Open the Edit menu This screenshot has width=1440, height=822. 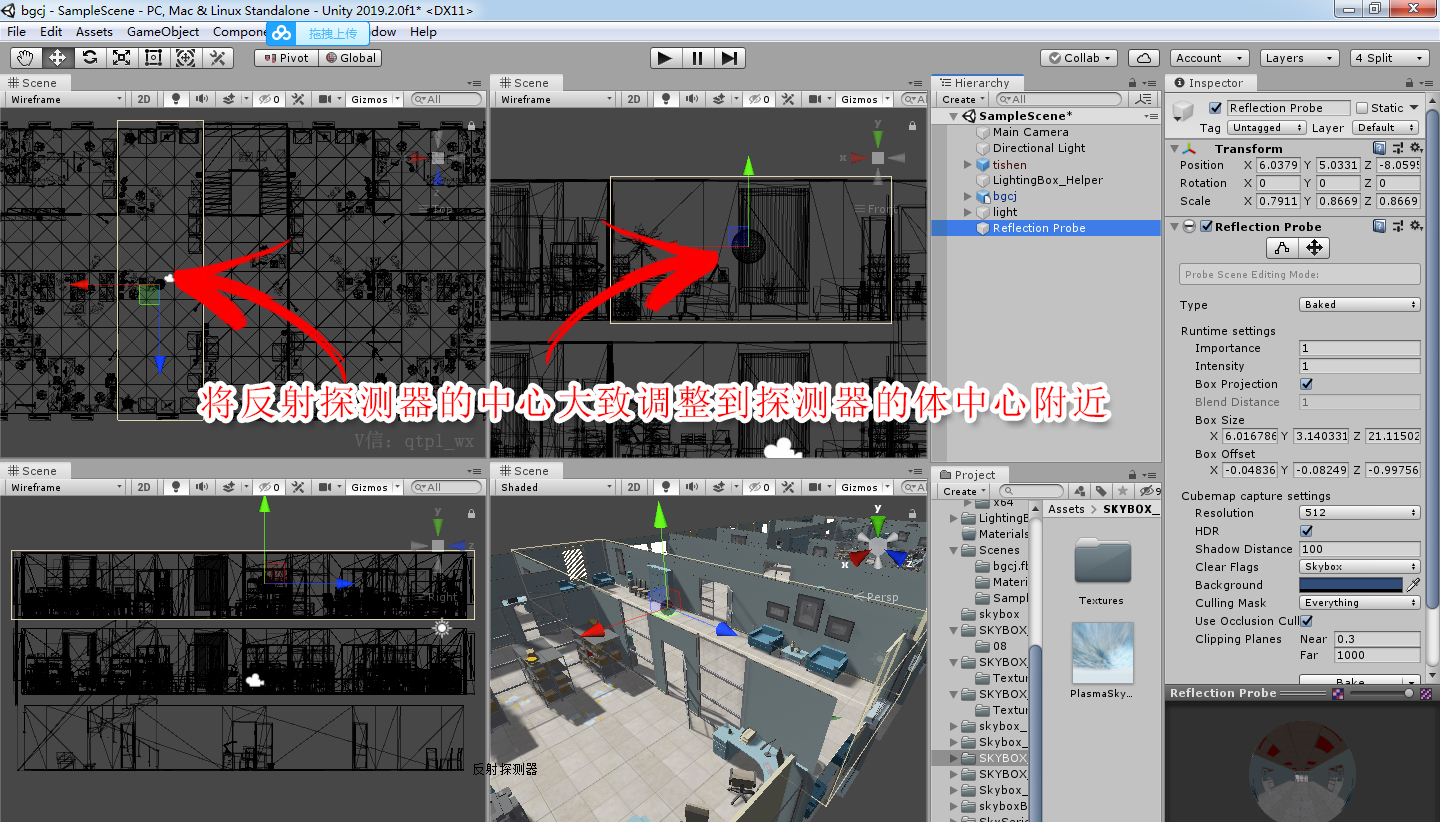coord(51,32)
